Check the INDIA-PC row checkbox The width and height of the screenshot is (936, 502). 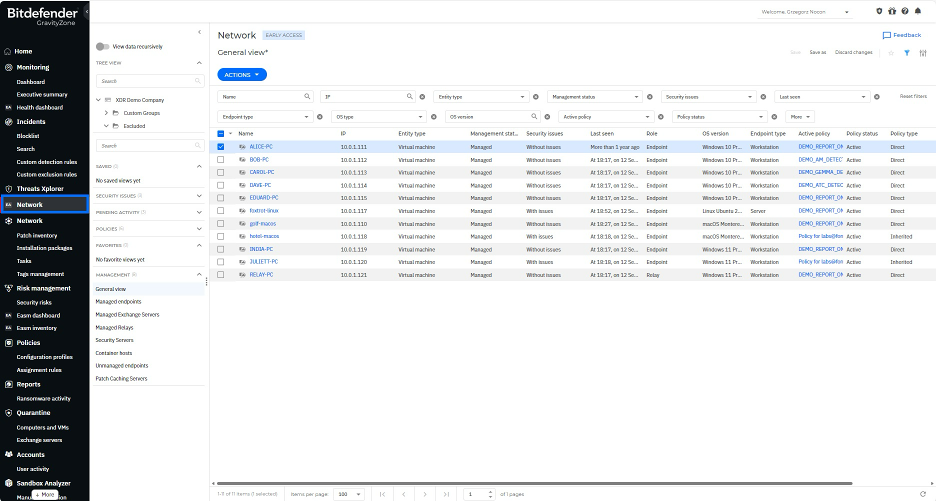pyautogui.click(x=221, y=250)
